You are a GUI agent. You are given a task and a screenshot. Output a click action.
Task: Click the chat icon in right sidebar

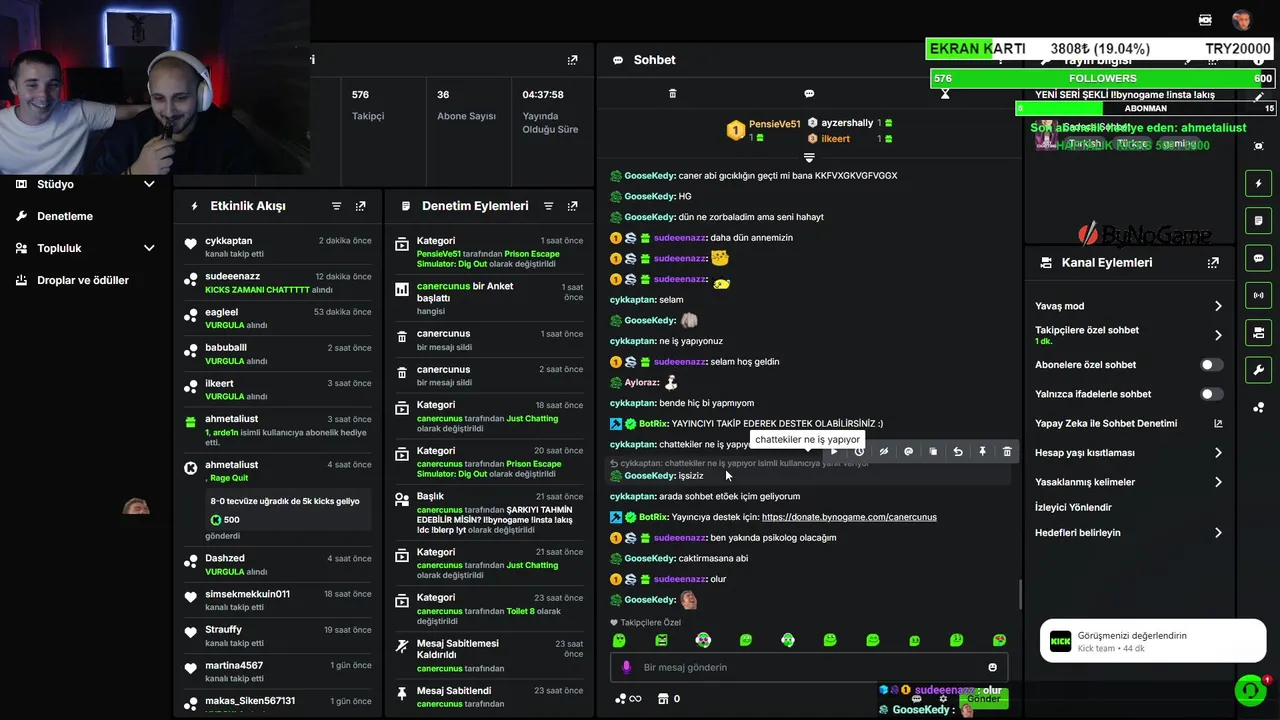pyautogui.click(x=1259, y=258)
